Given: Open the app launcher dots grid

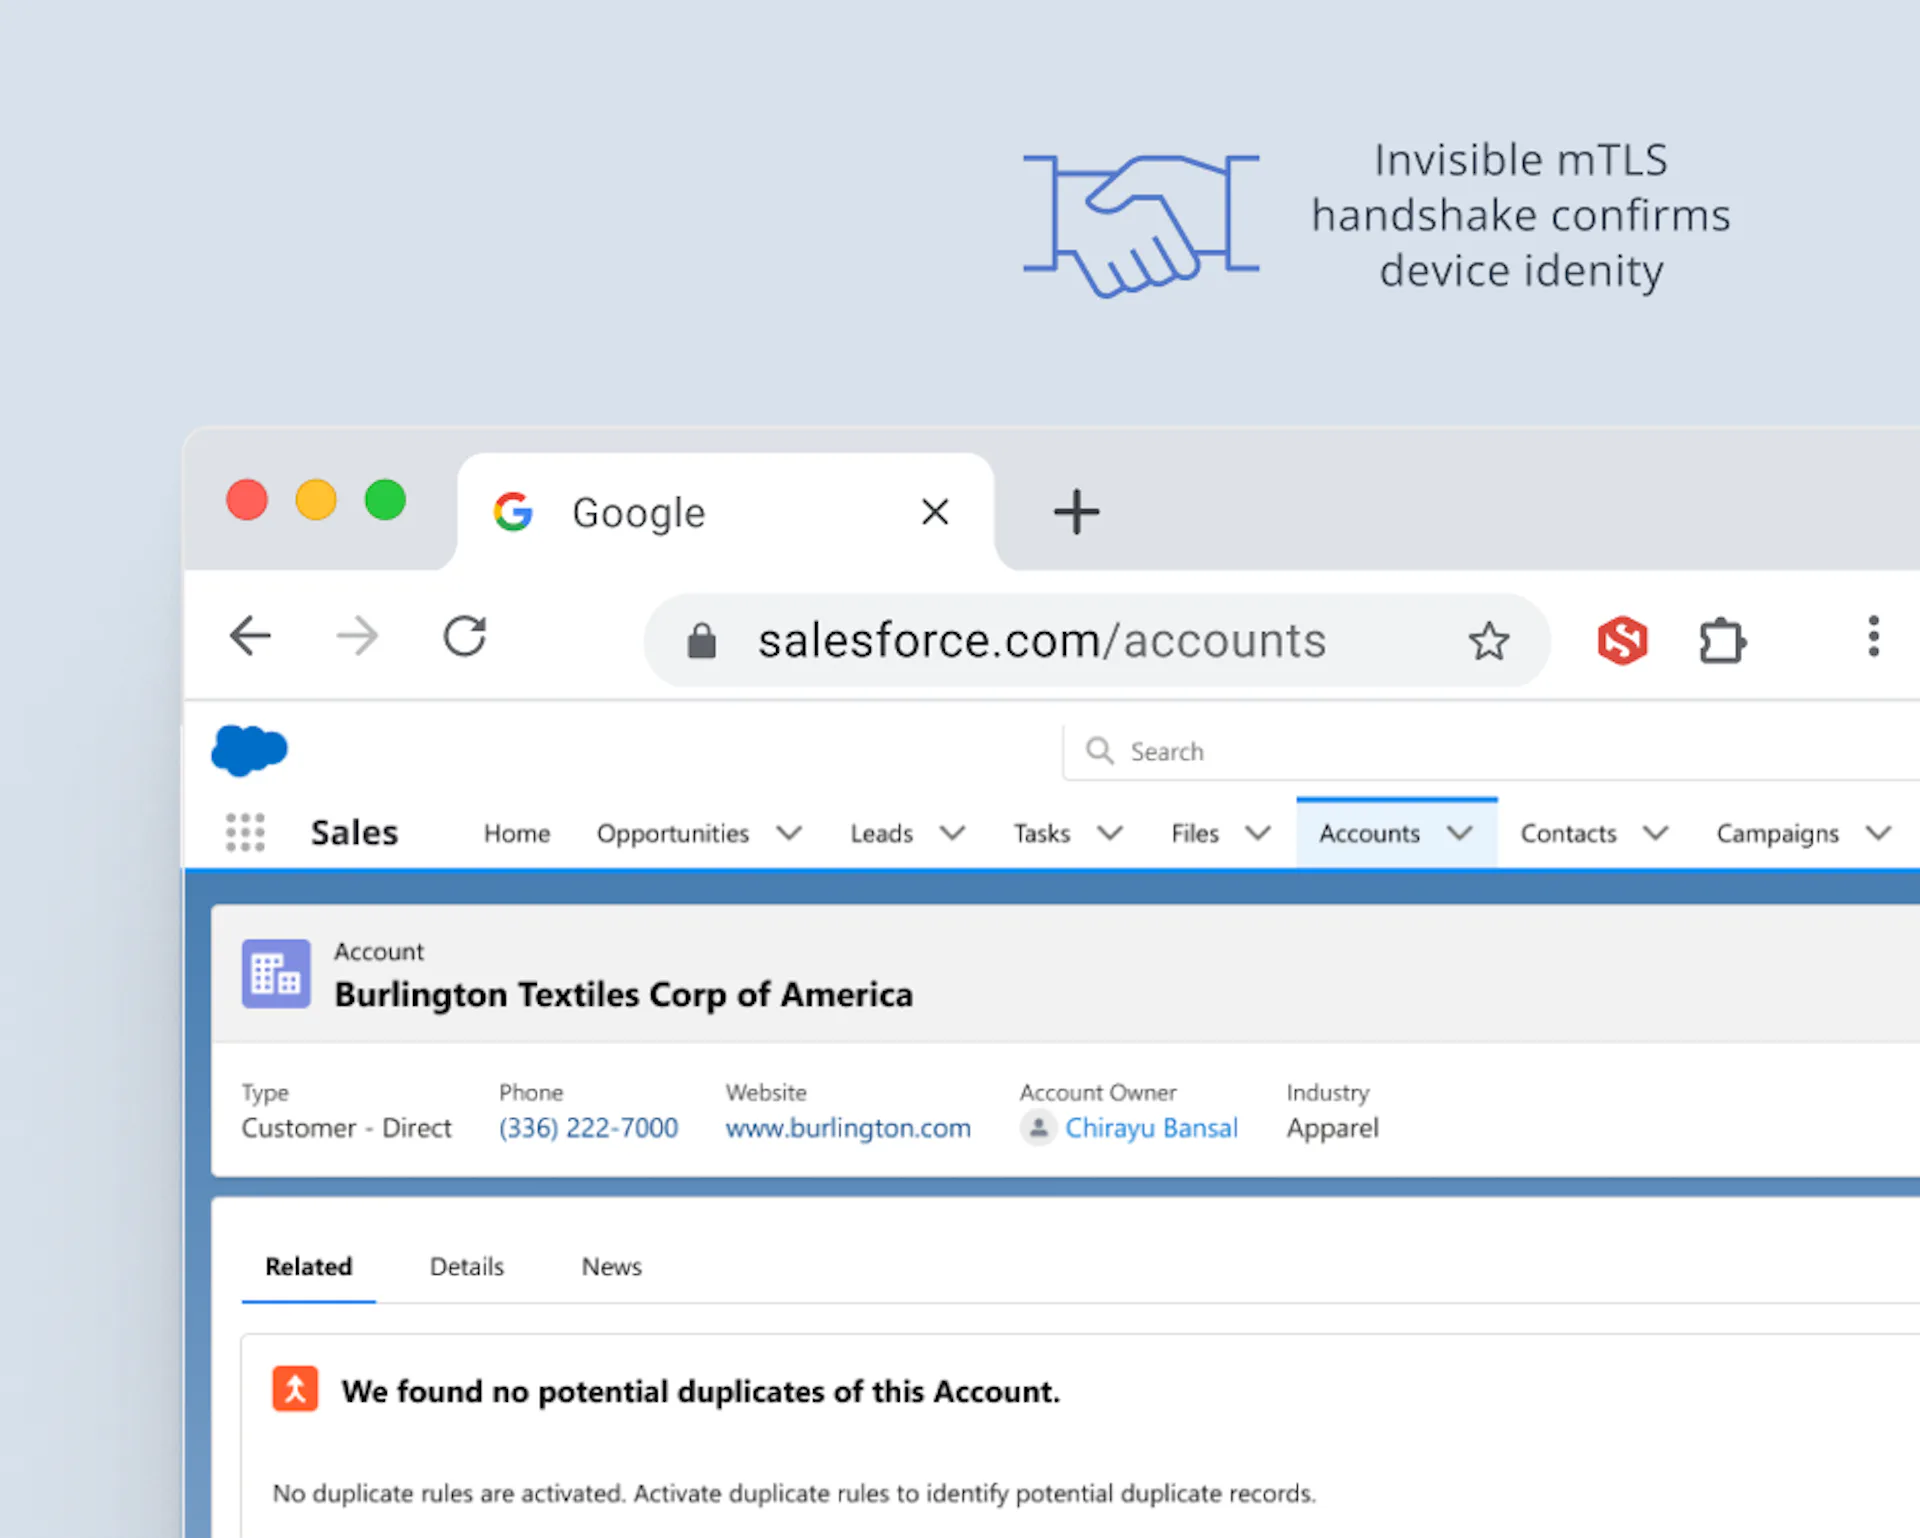Looking at the screenshot, I should click(x=245, y=832).
